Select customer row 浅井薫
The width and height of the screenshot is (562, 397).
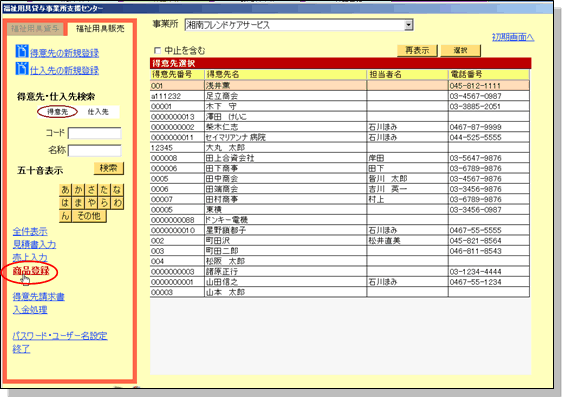point(339,86)
